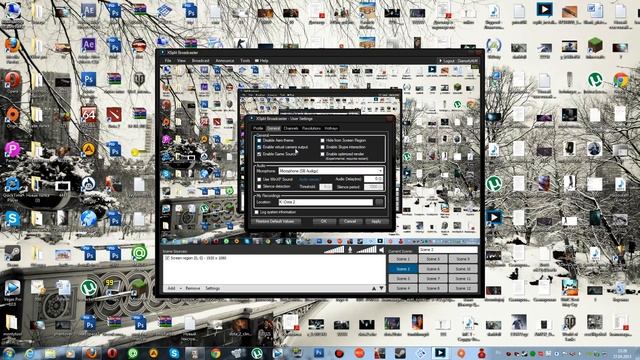Select the Scene 1 button

click(x=402, y=259)
